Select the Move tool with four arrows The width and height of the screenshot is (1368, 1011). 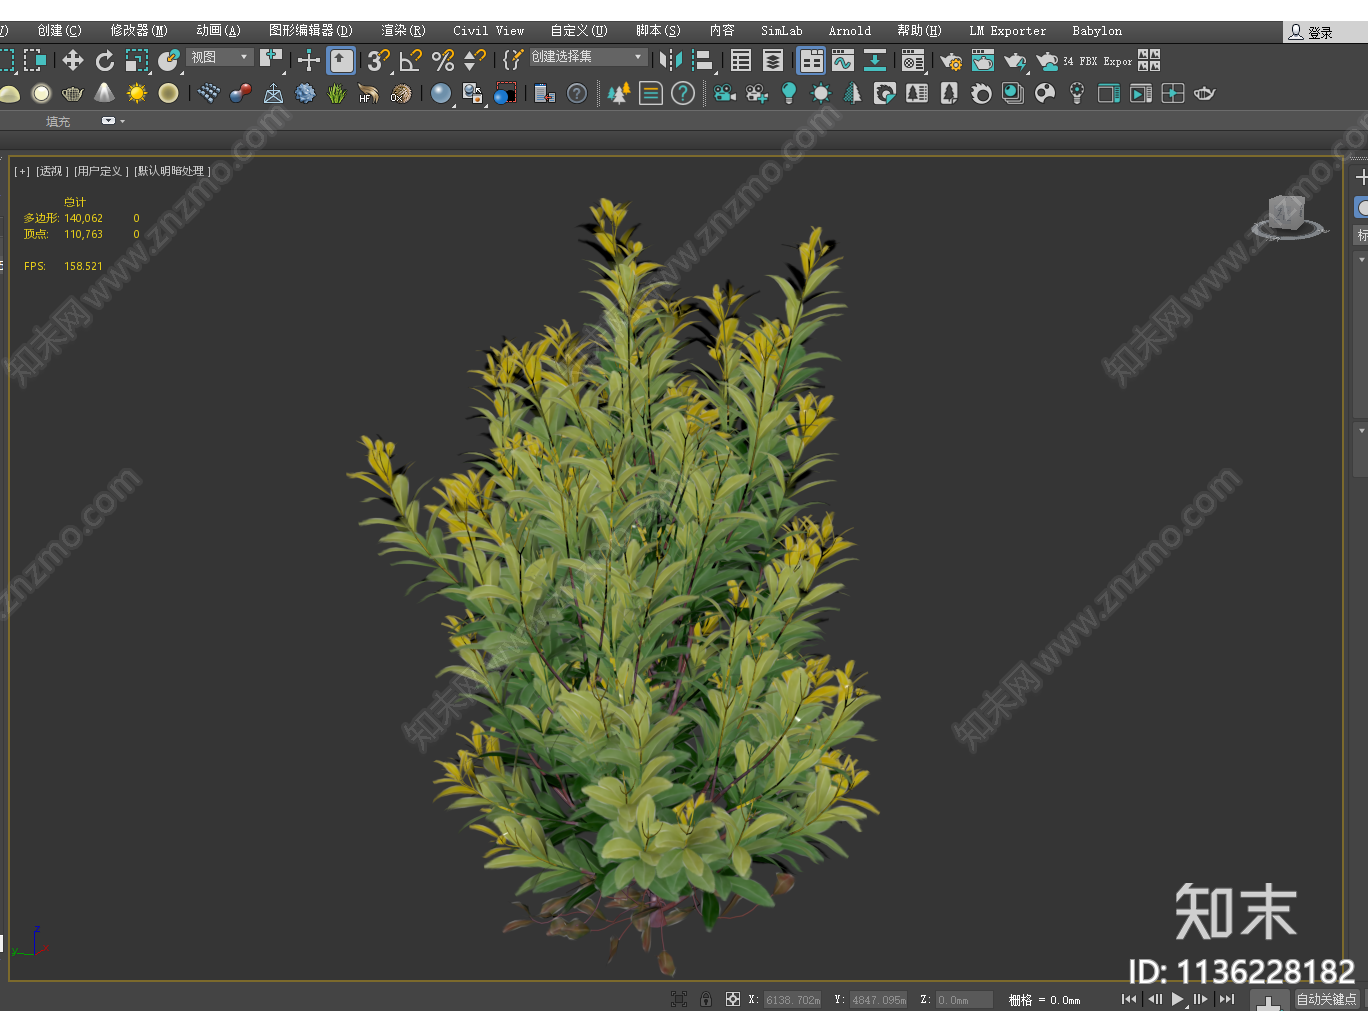[x=73, y=61]
